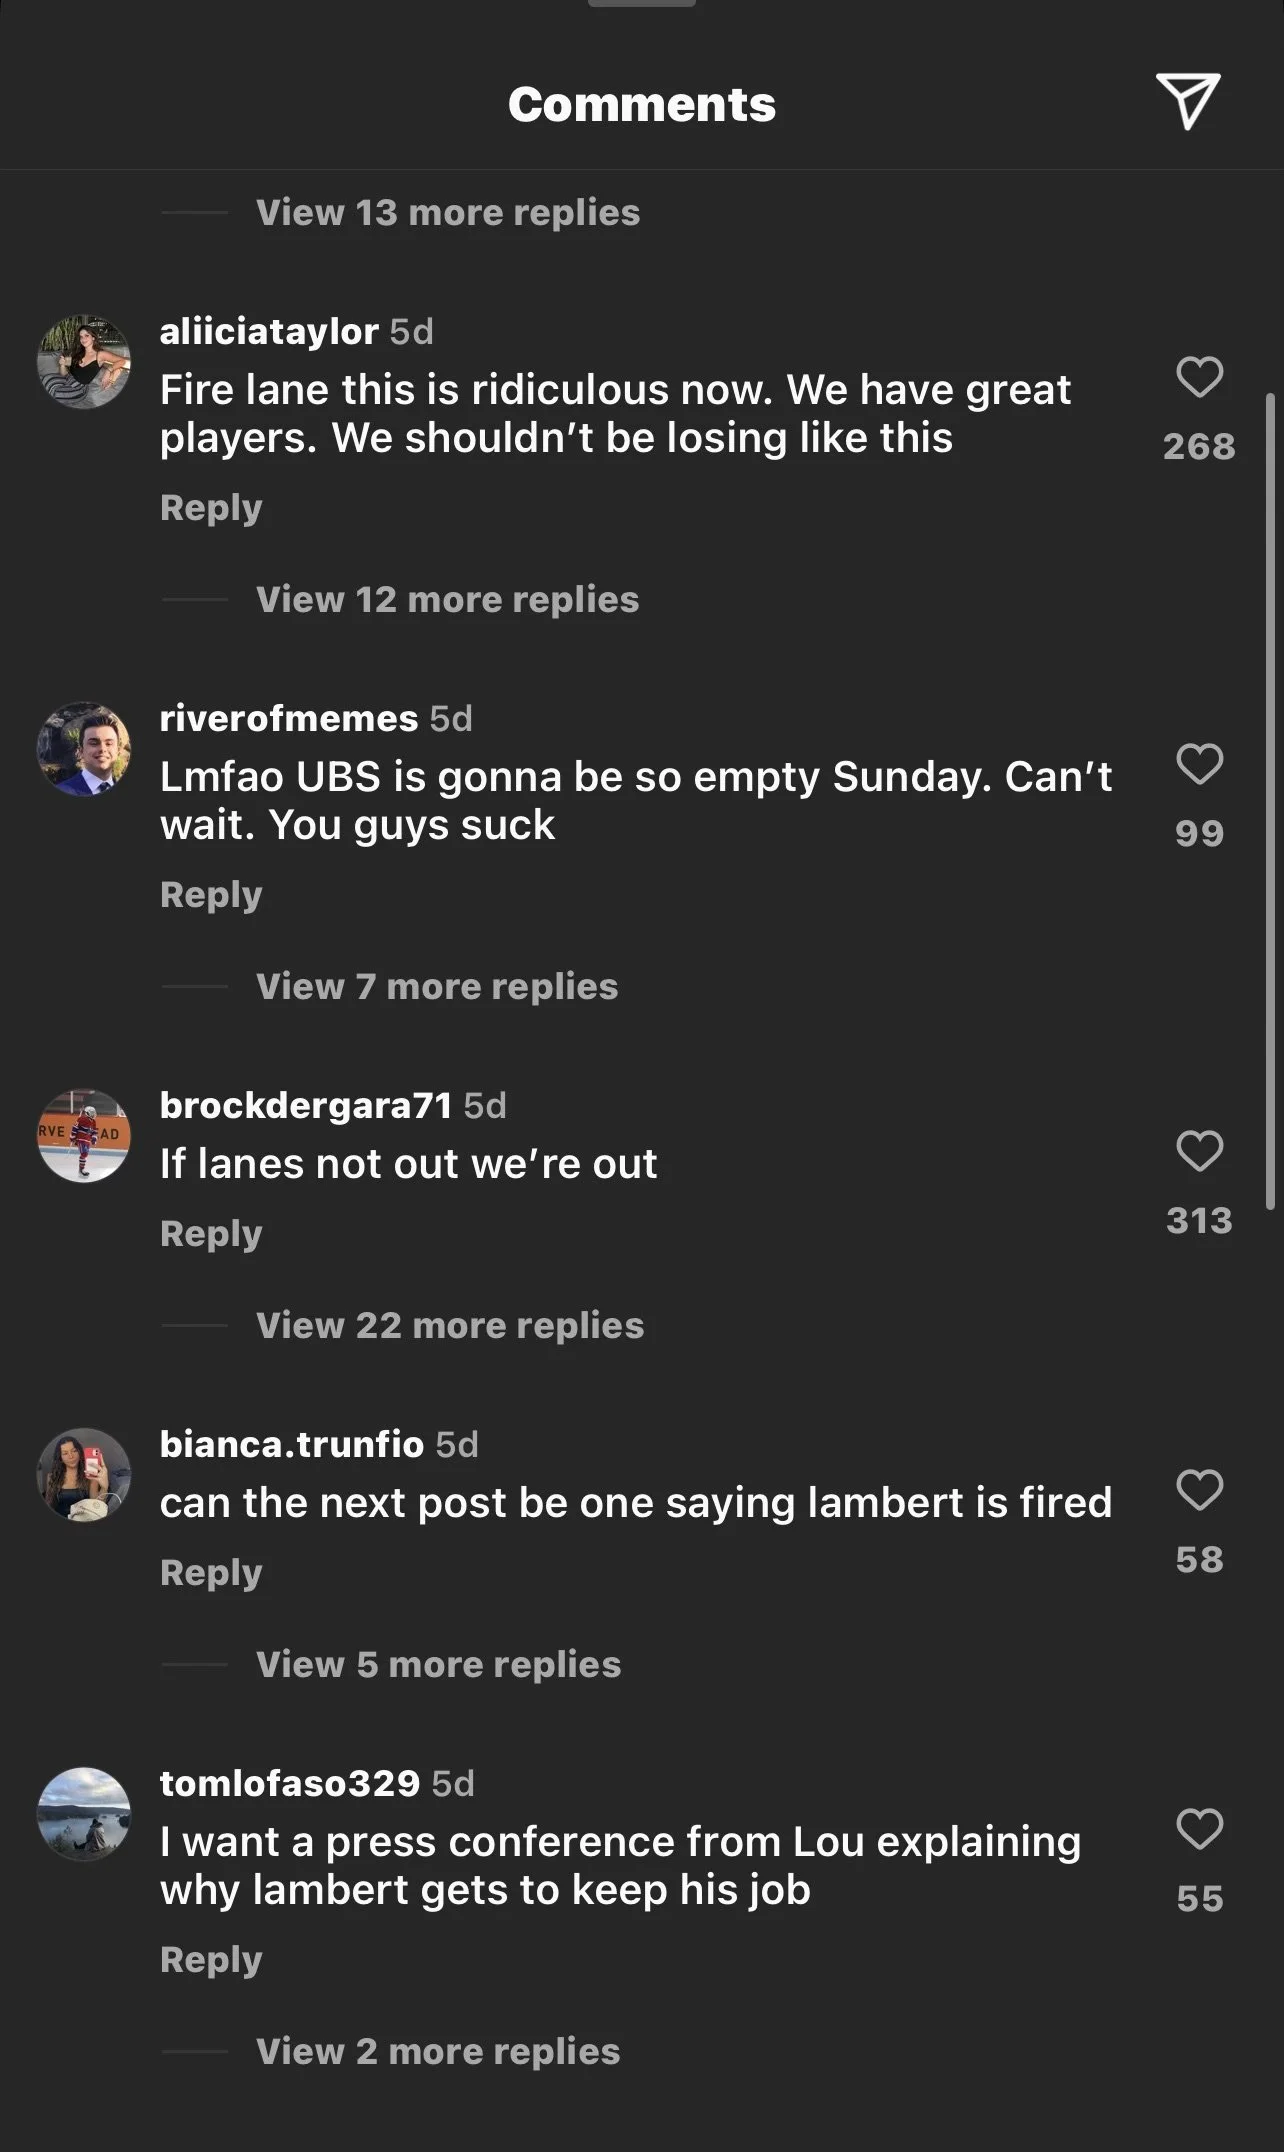
Task: Reply to brockdergara71's comment
Action: point(211,1234)
